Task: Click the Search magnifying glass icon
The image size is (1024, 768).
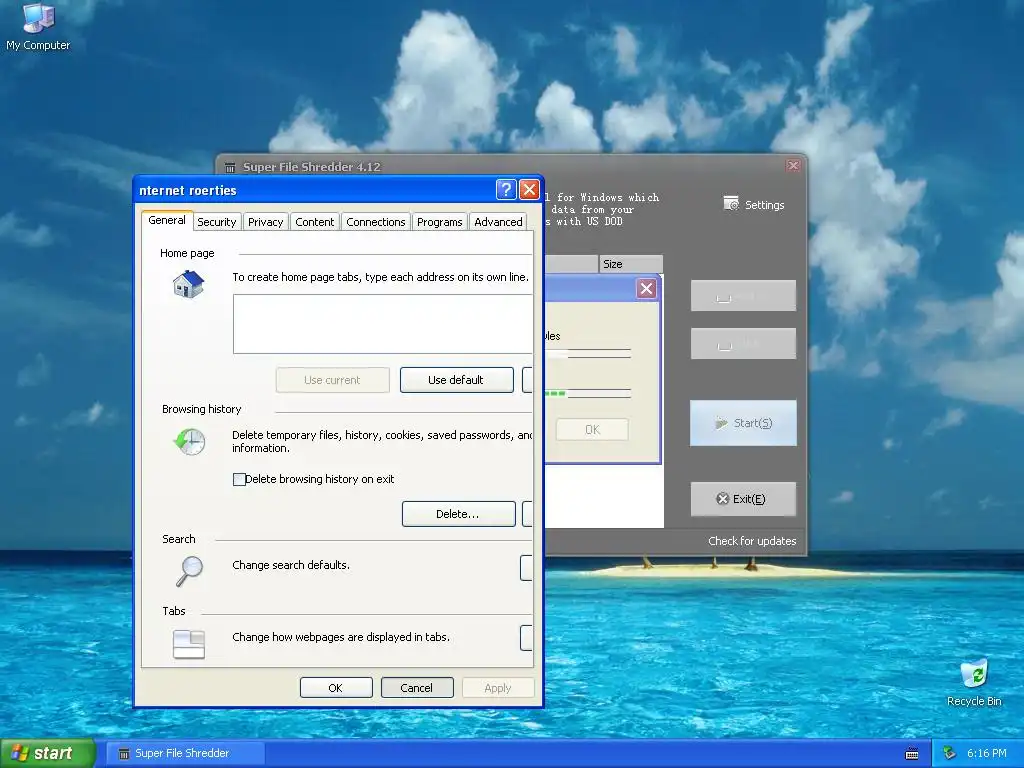Action: point(189,571)
